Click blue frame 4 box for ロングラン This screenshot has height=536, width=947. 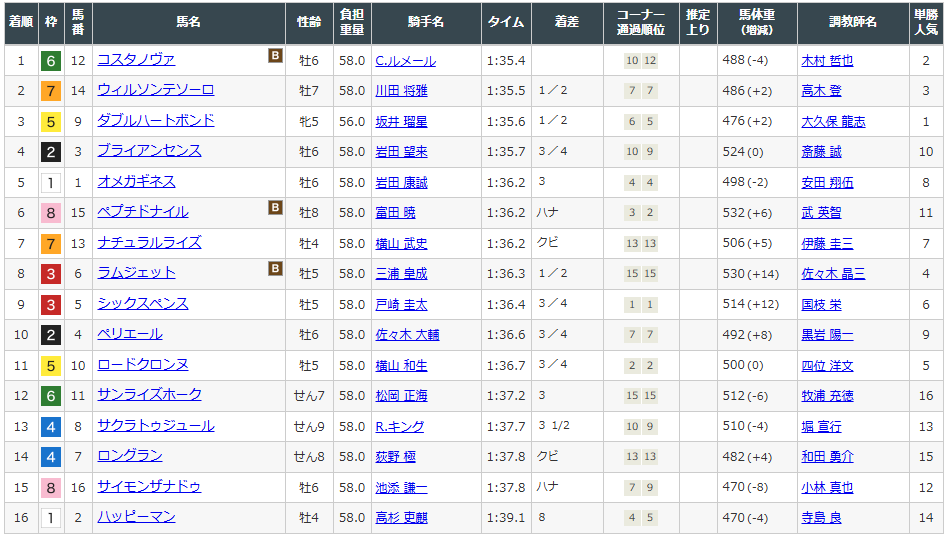click(x=50, y=457)
